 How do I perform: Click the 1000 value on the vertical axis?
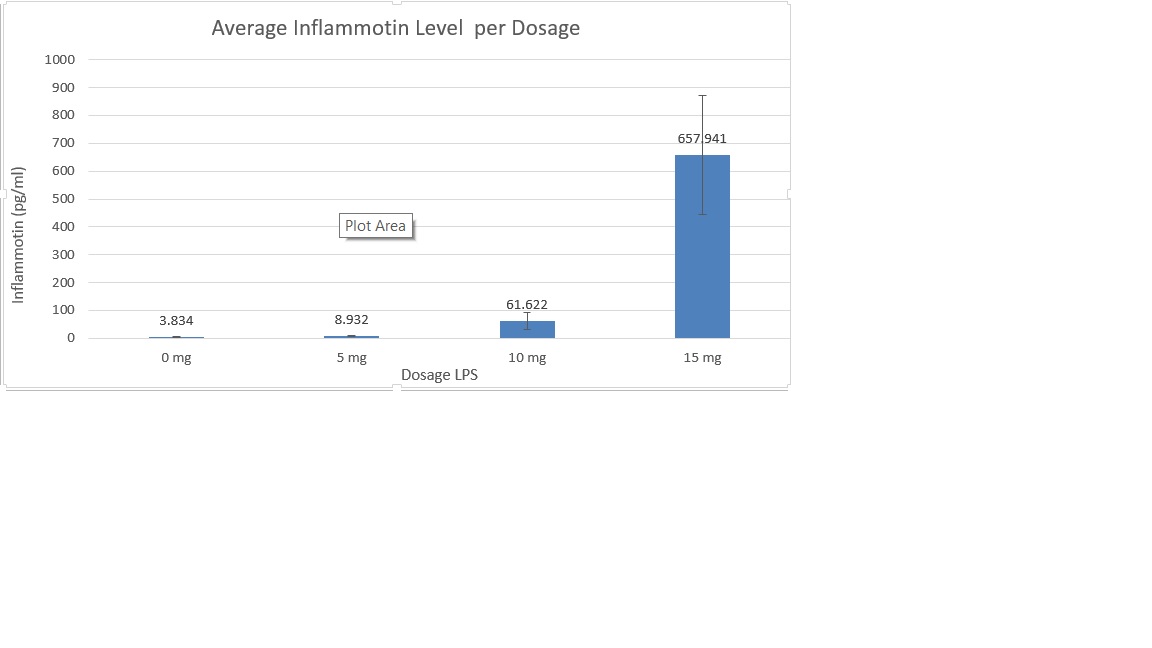[x=60, y=59]
